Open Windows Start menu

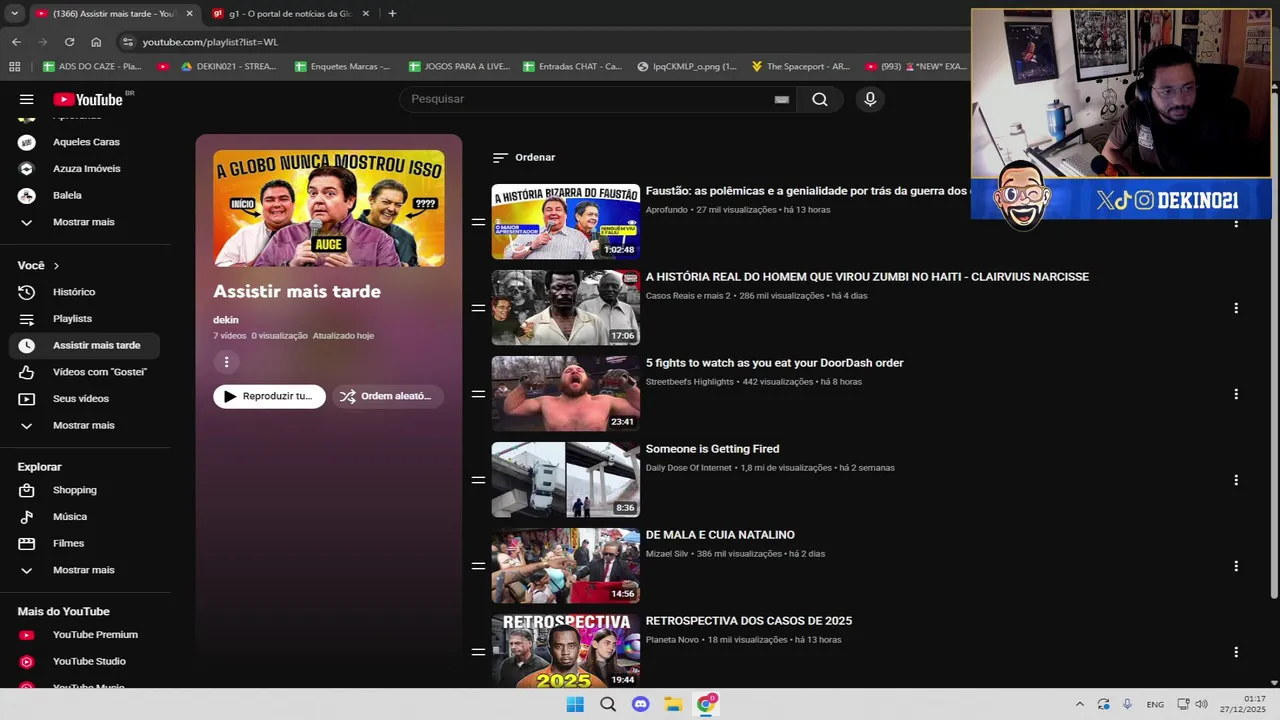click(x=575, y=704)
